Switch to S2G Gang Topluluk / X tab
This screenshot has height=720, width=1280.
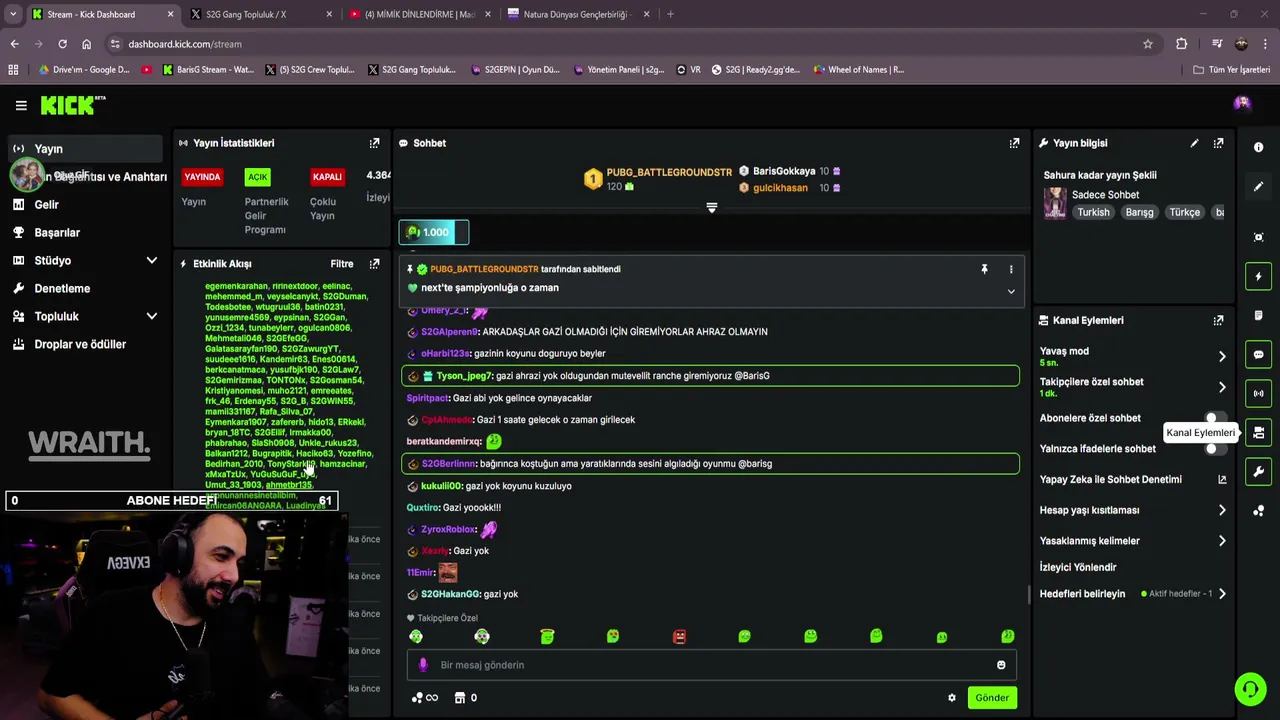point(262,14)
